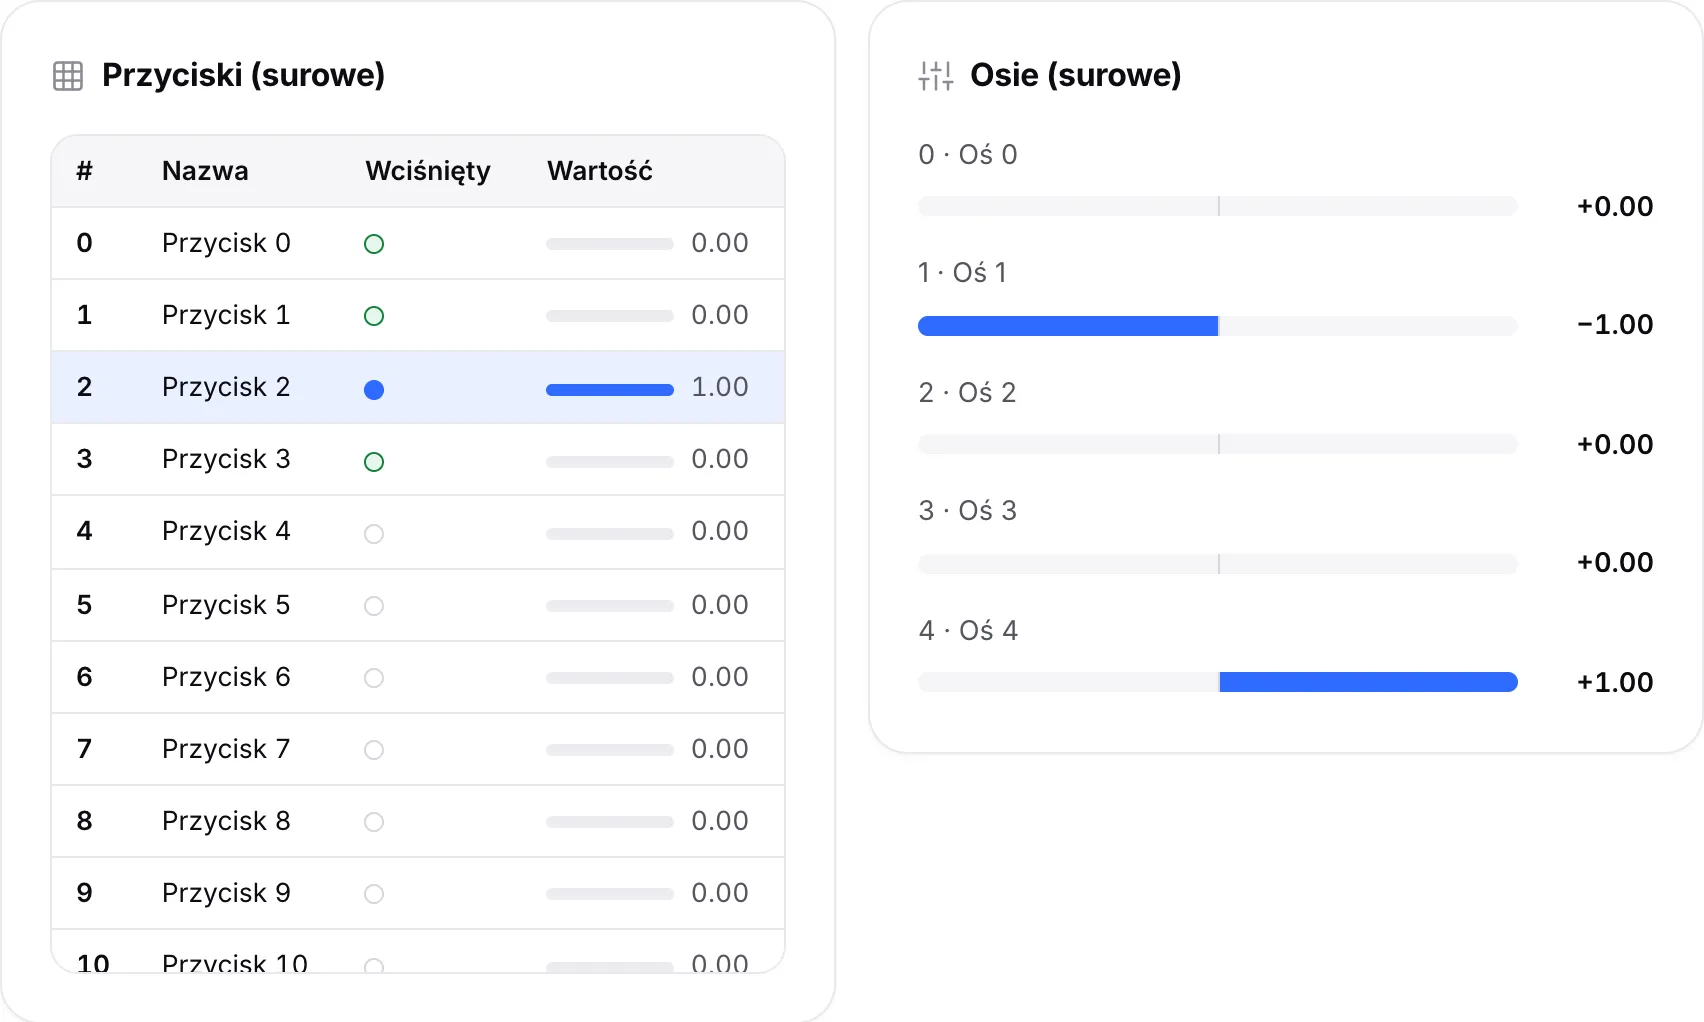Click the grey indicator circle for Przycisk 7
The height and width of the screenshot is (1022, 1704).
[x=374, y=750]
